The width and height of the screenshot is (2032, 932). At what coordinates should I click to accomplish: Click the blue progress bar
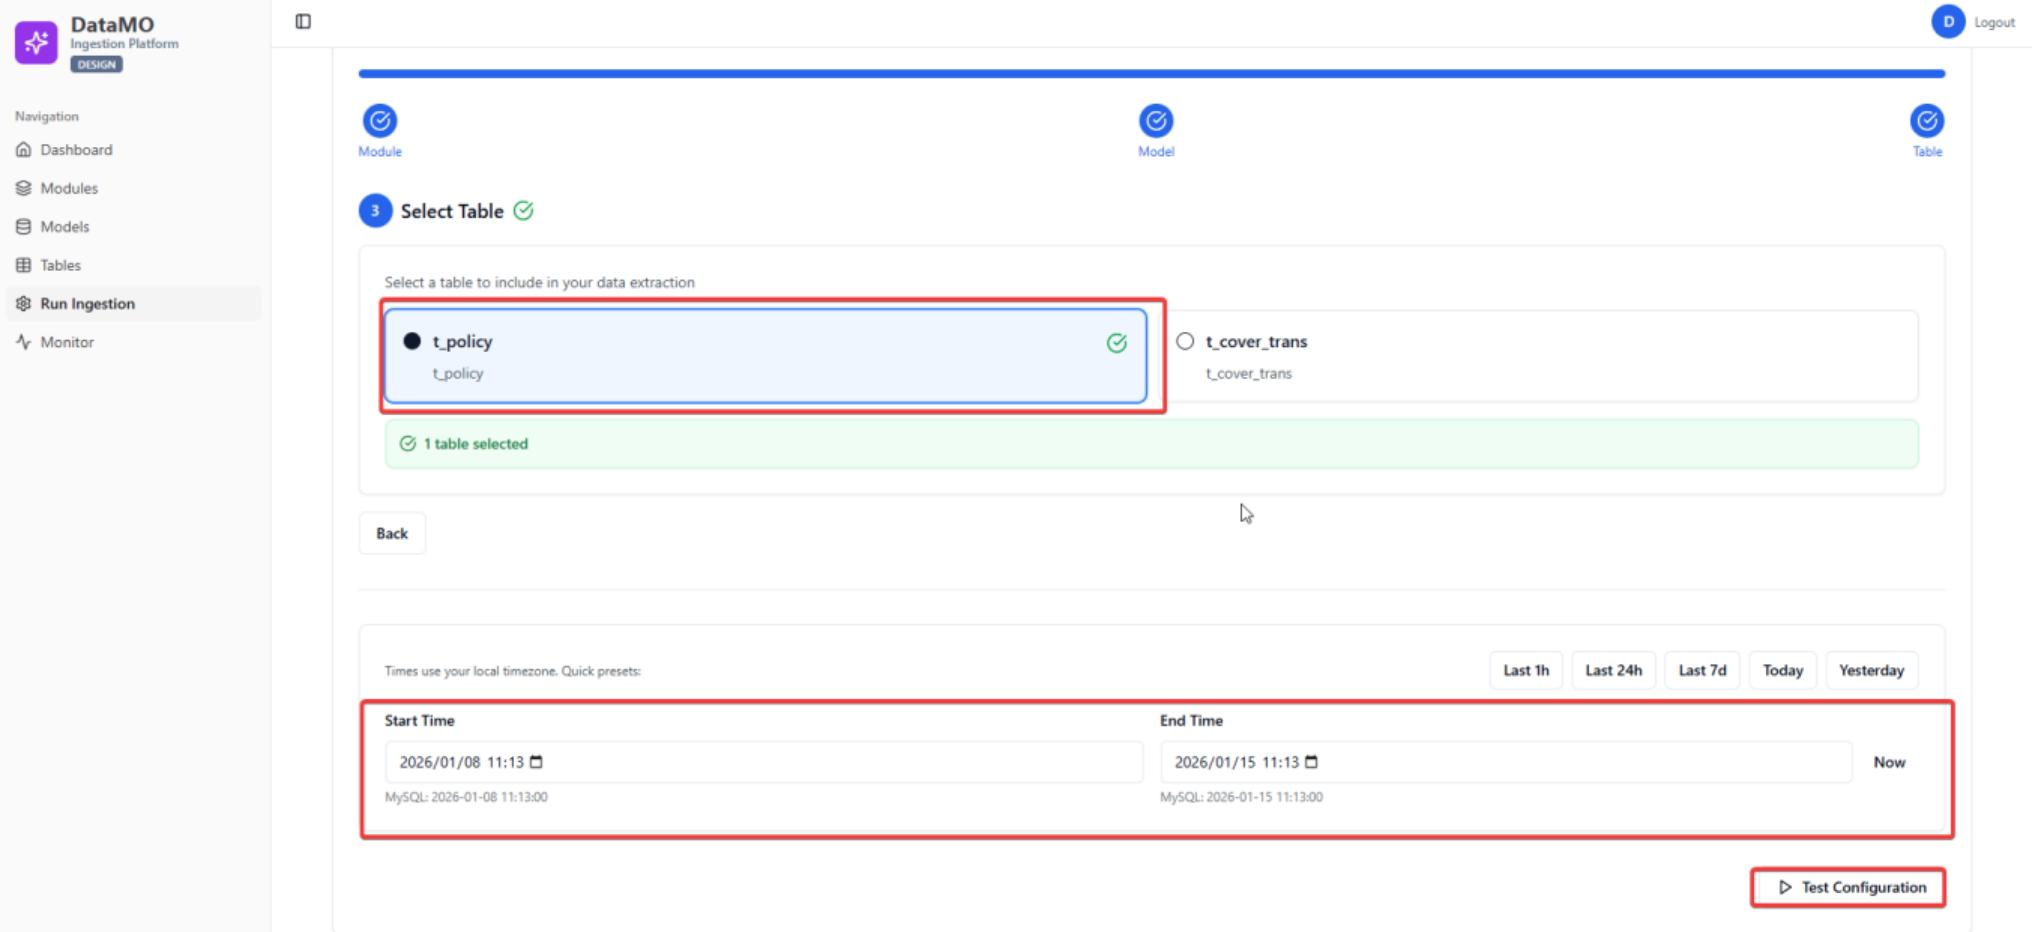tap(1152, 73)
